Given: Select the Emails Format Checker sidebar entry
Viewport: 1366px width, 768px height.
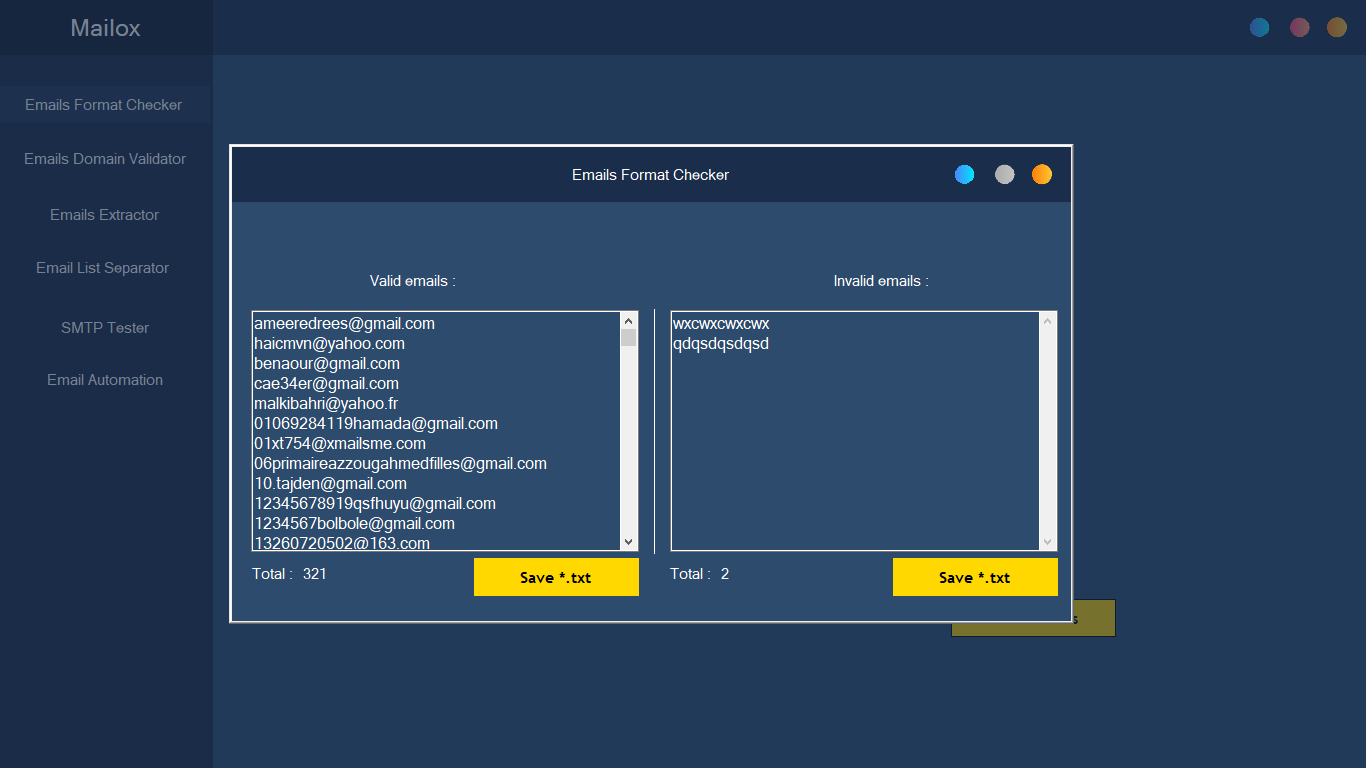Looking at the screenshot, I should pyautogui.click(x=104, y=104).
